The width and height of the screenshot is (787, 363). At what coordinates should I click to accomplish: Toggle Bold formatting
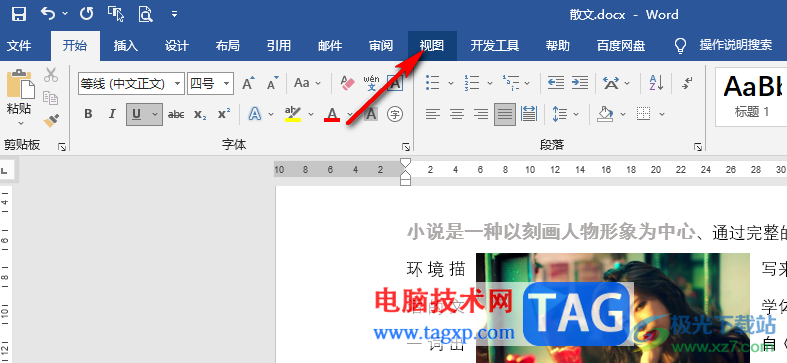pos(88,114)
